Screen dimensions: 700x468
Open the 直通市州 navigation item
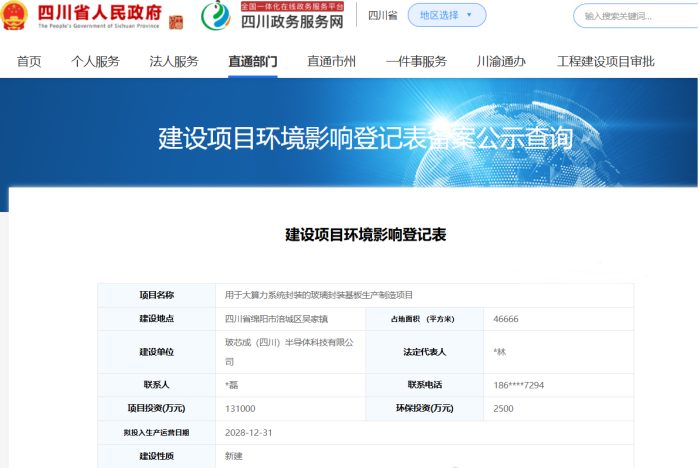[x=331, y=61]
